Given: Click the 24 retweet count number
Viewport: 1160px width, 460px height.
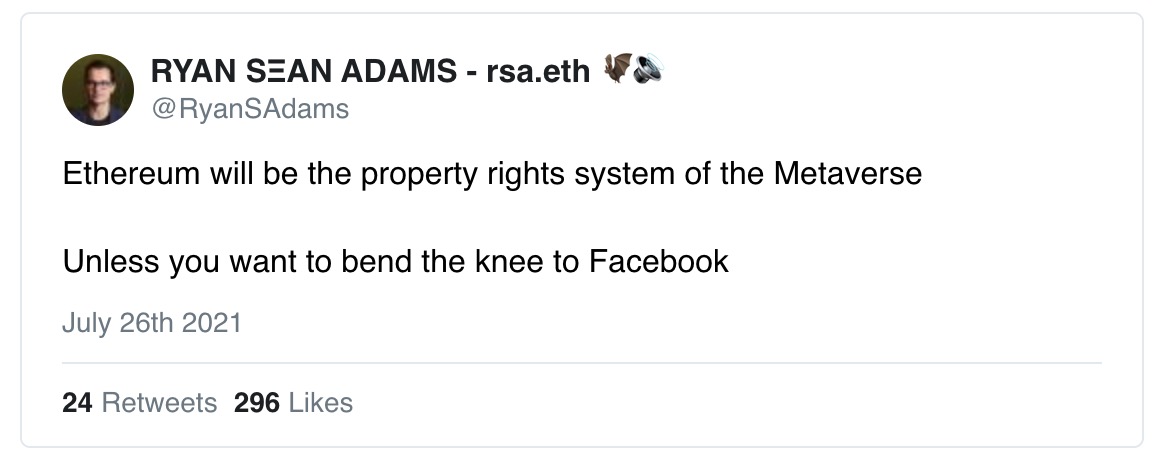Looking at the screenshot, I should pos(77,403).
